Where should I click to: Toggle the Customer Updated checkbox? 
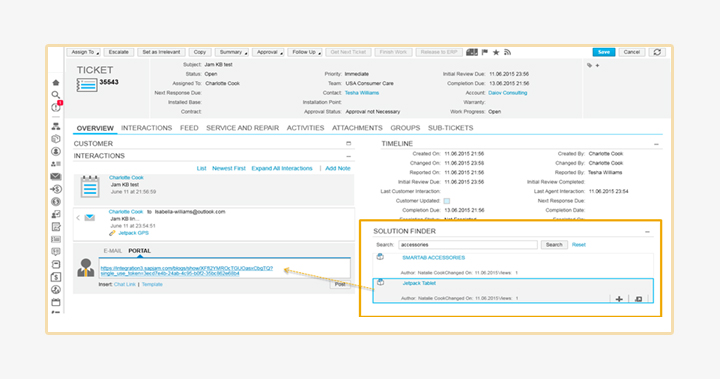447,201
